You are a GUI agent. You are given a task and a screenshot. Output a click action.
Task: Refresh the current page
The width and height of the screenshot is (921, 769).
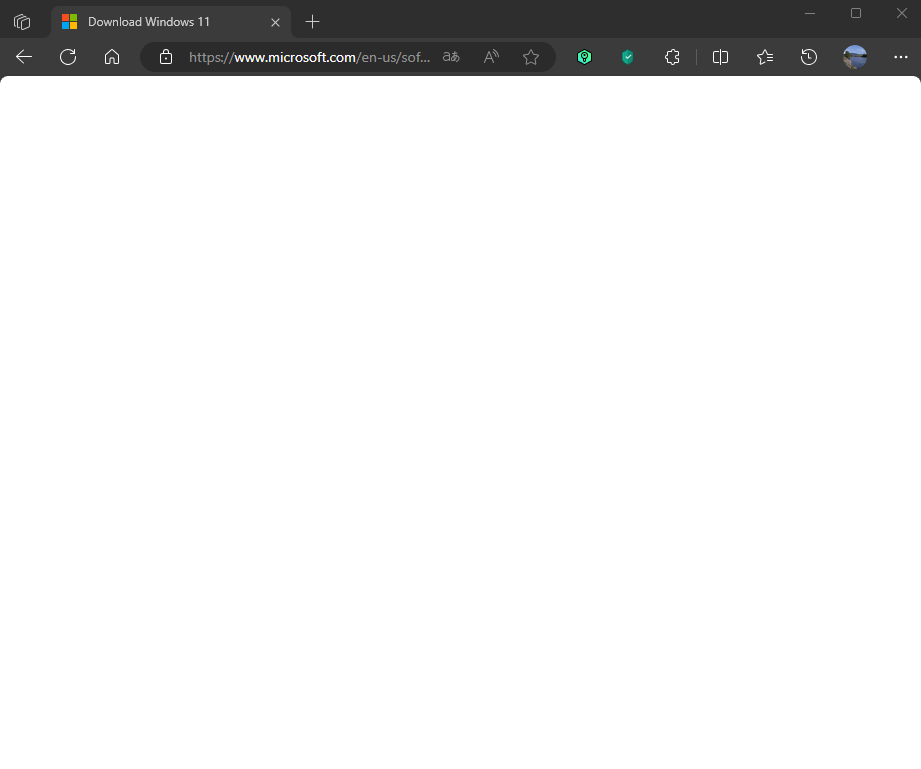click(68, 57)
